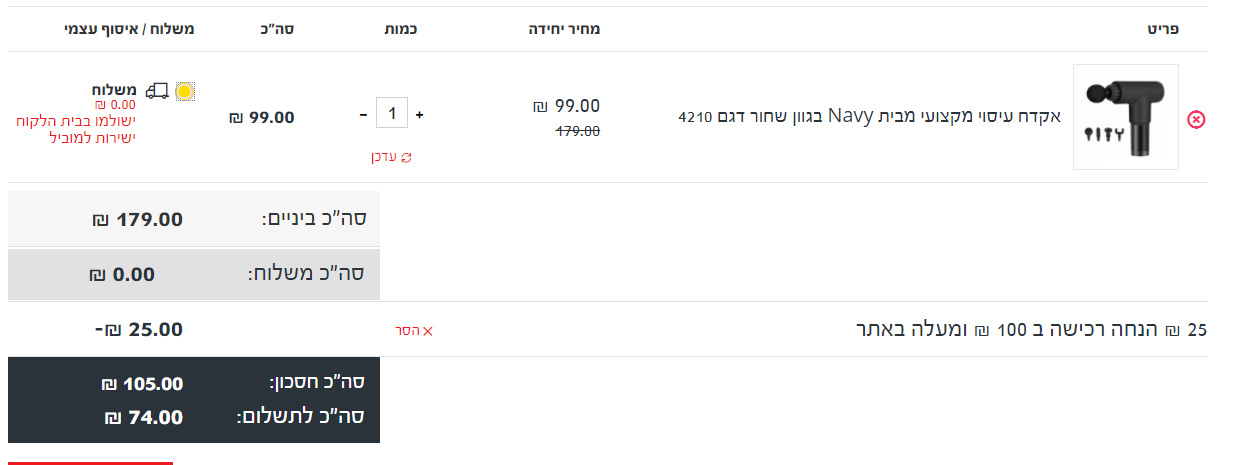
Task: Click the פריט column header
Action: pos(1163,30)
